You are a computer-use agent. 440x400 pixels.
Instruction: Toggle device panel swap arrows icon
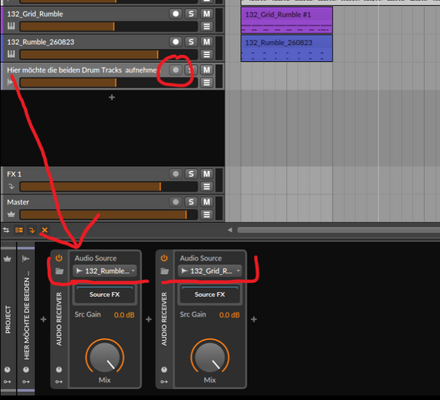point(6,230)
